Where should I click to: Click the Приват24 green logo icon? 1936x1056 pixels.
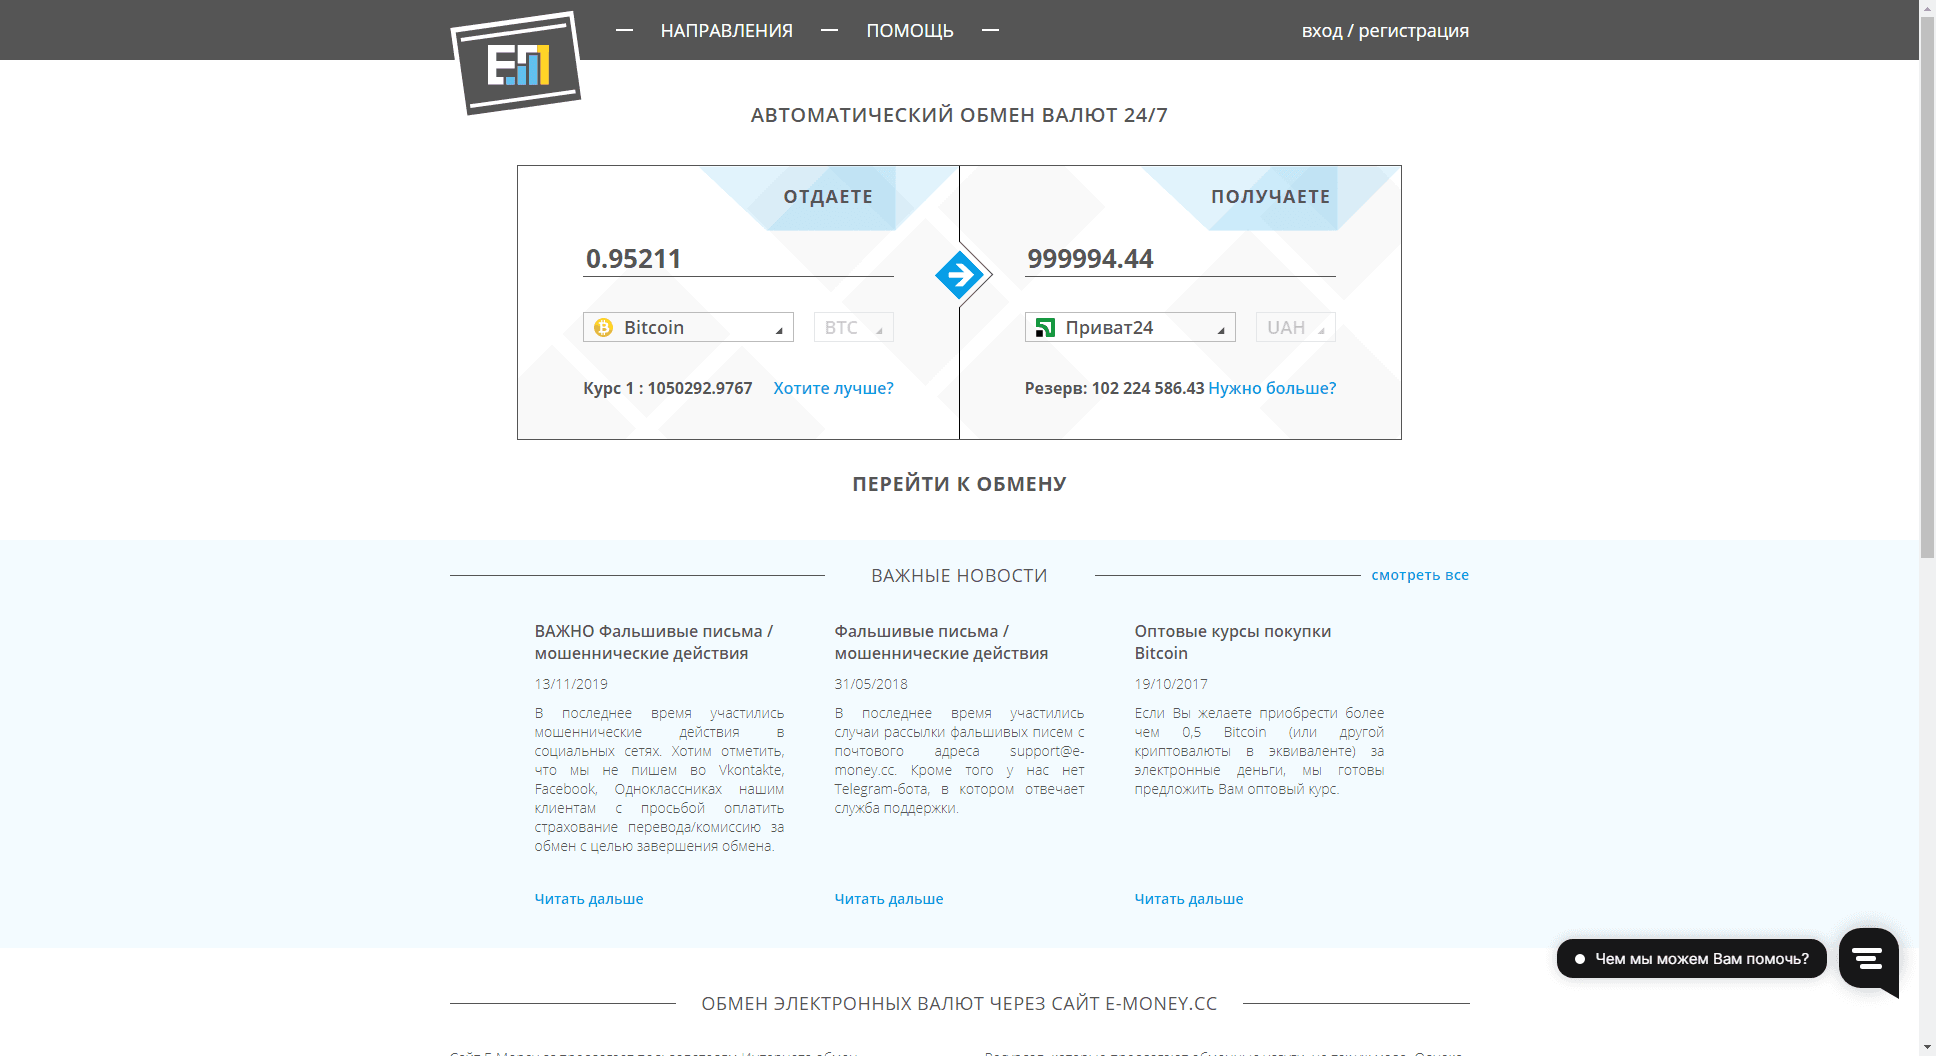[x=1045, y=328]
